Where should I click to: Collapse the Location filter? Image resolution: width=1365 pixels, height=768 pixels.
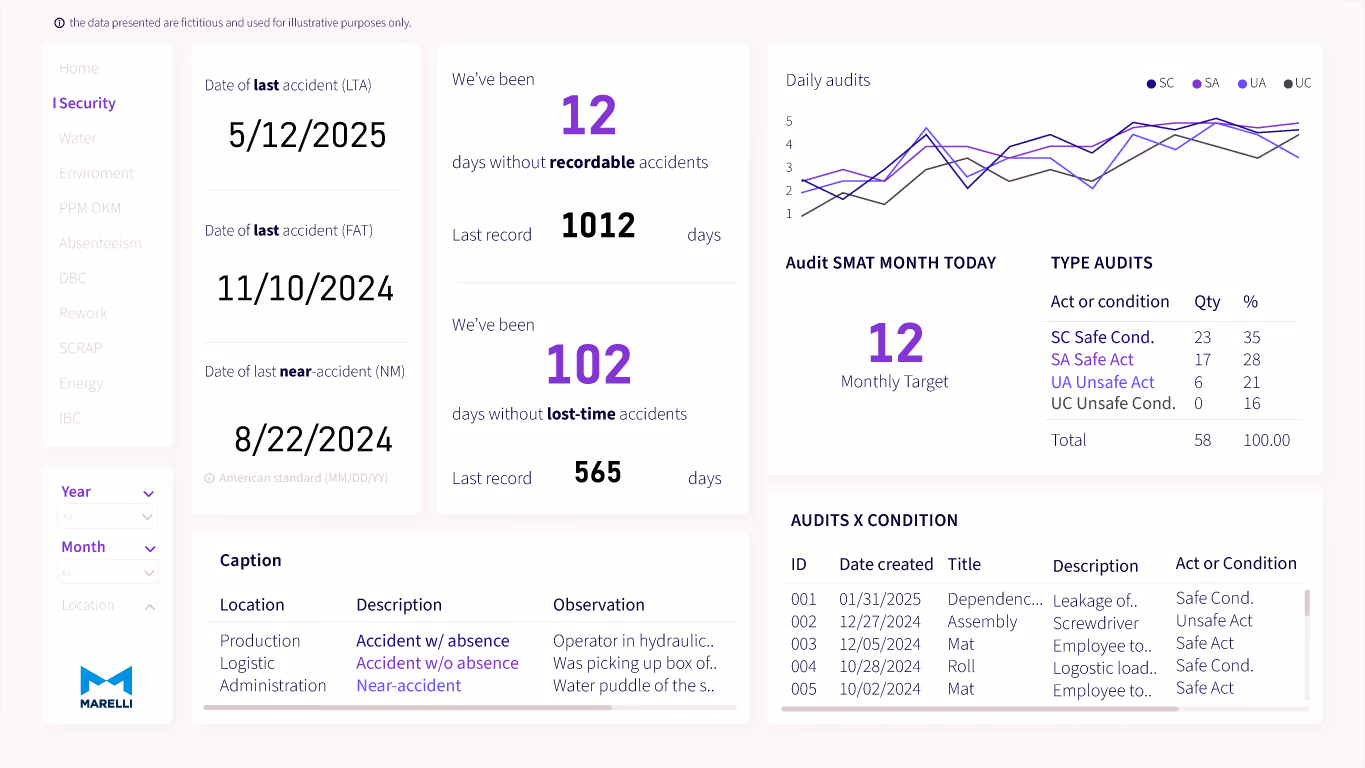pyautogui.click(x=148, y=605)
